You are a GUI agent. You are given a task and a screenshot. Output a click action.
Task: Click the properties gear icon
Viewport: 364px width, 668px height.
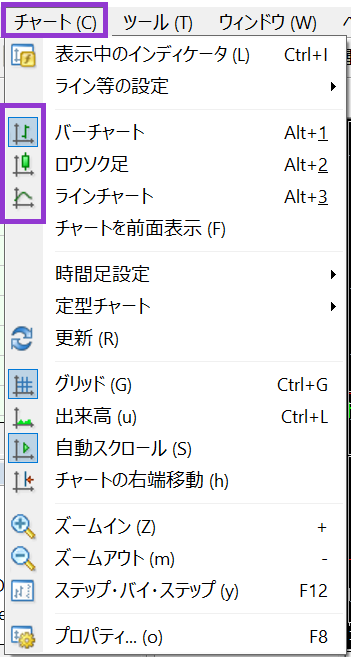23,636
